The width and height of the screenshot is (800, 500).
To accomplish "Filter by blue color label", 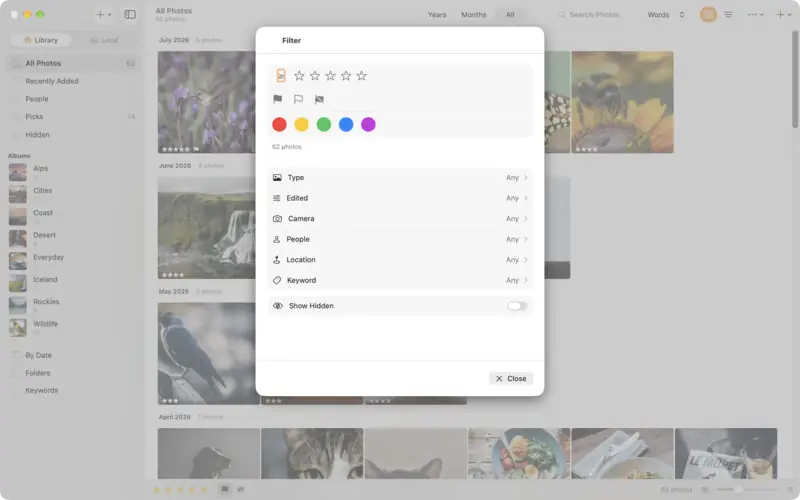I will pyautogui.click(x=346, y=124).
